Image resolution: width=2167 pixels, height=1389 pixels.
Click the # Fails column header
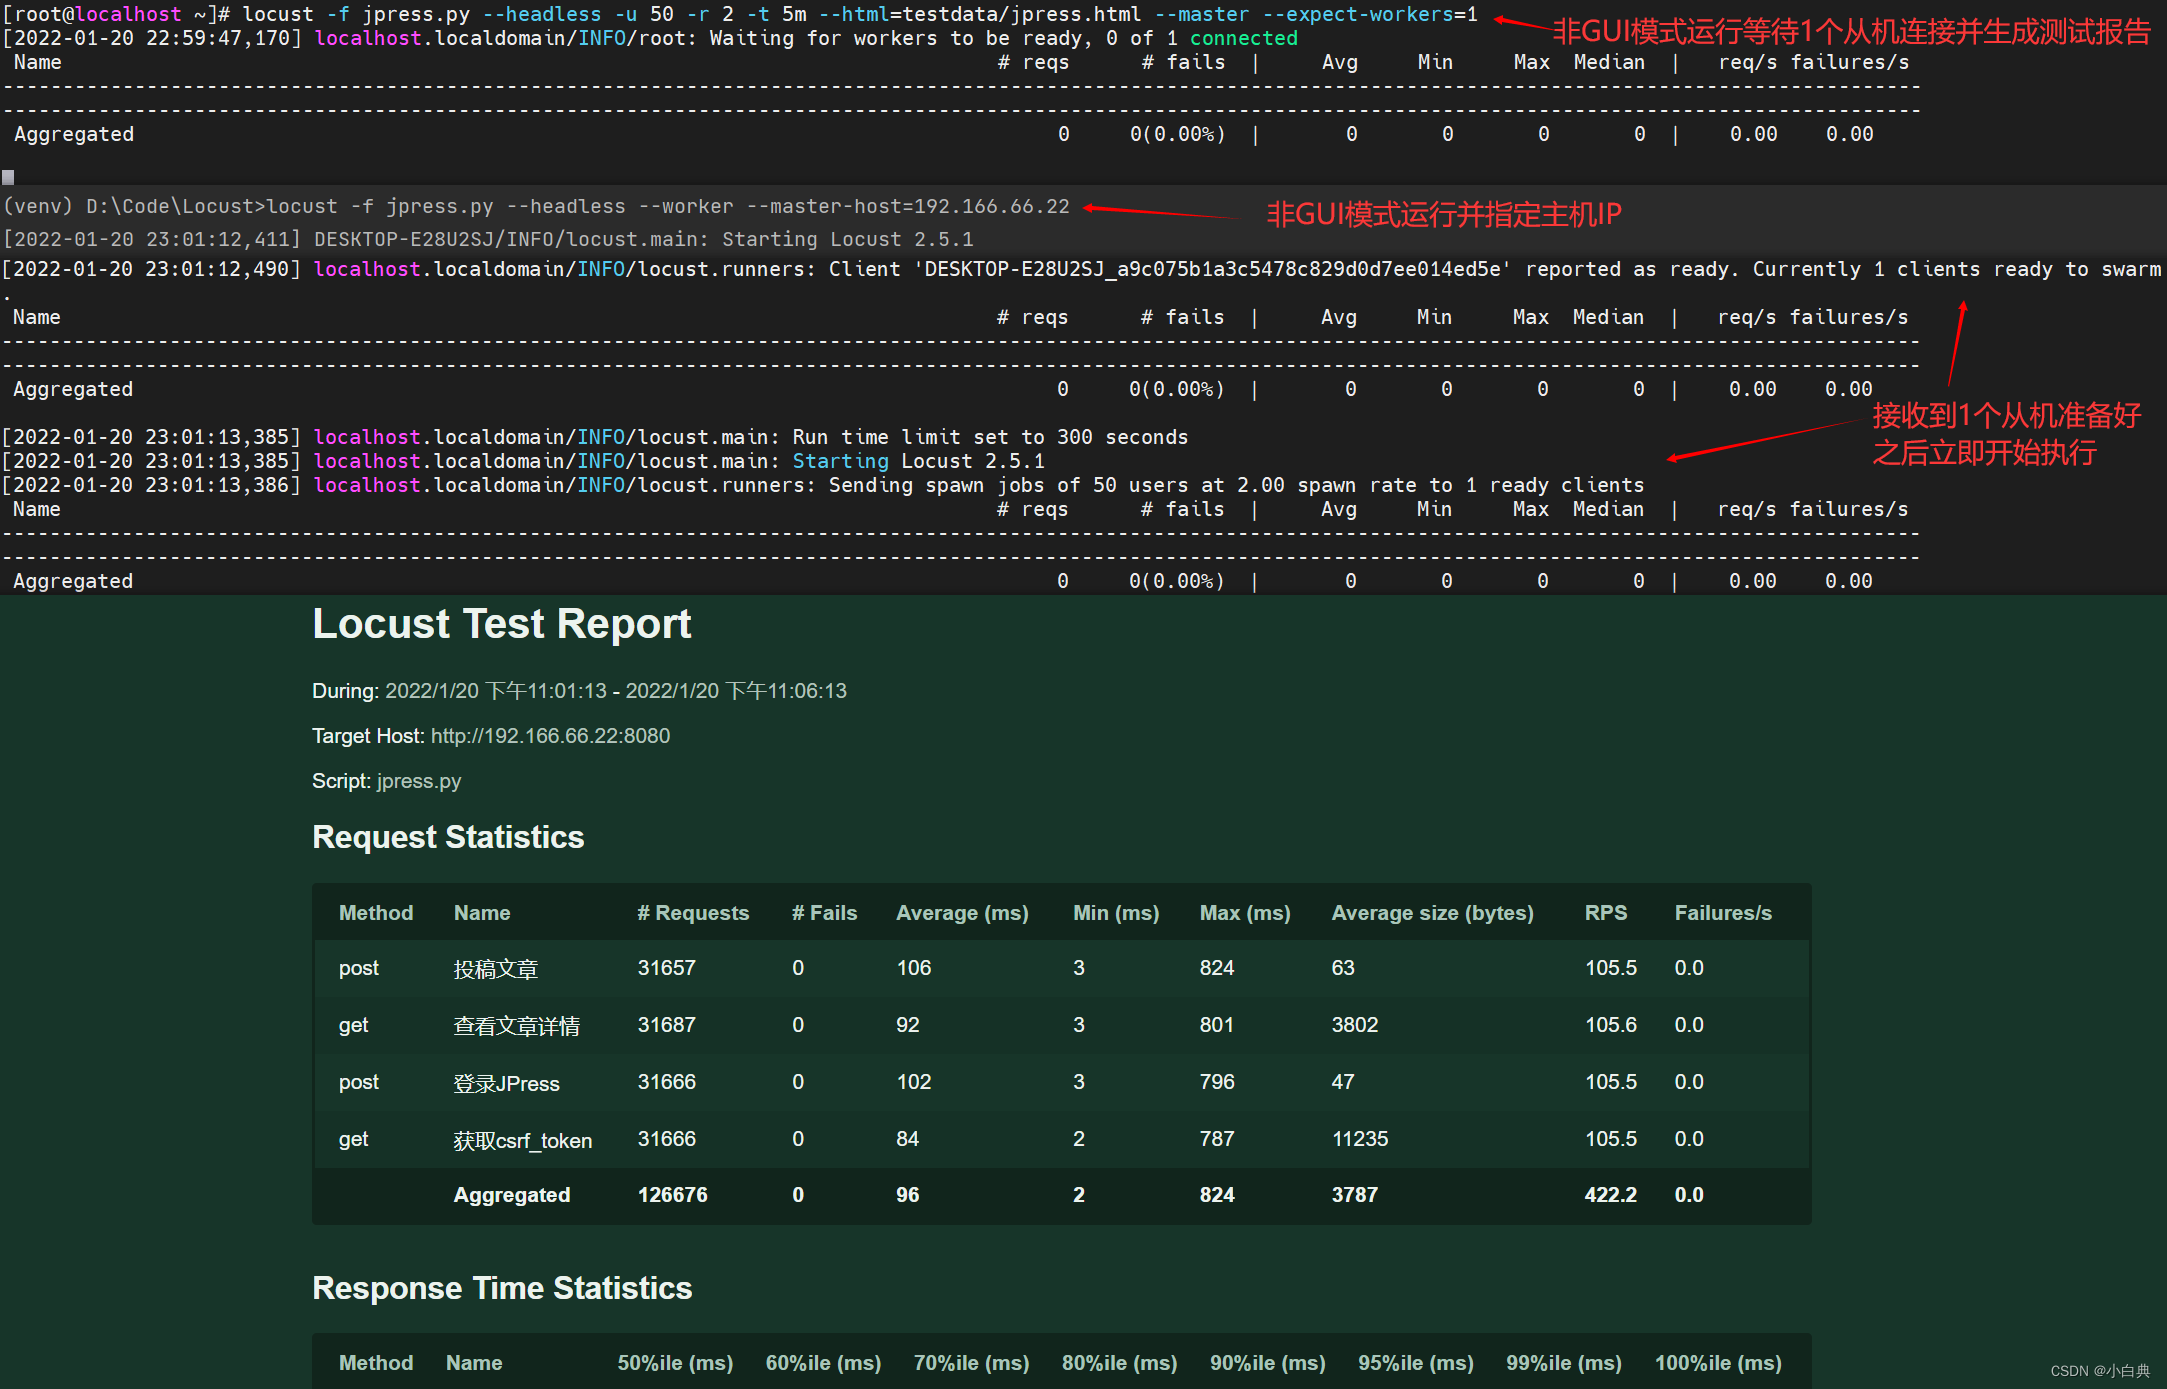click(825, 913)
